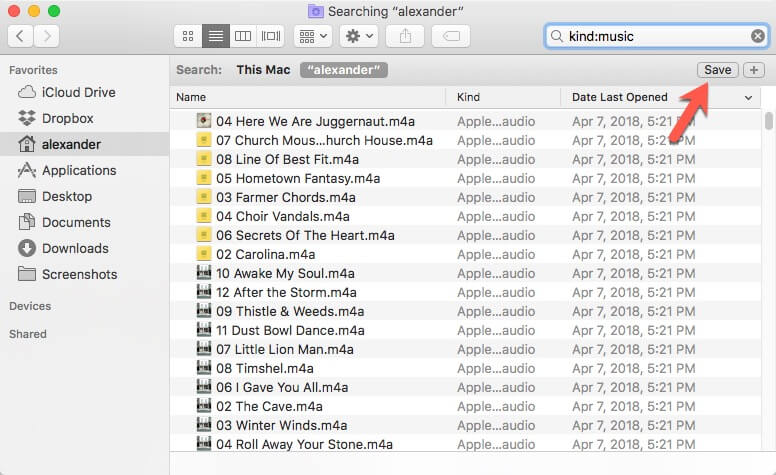776x475 pixels.
Task: Click the Edit Tags toolbar icon
Action: pyautogui.click(x=450, y=36)
